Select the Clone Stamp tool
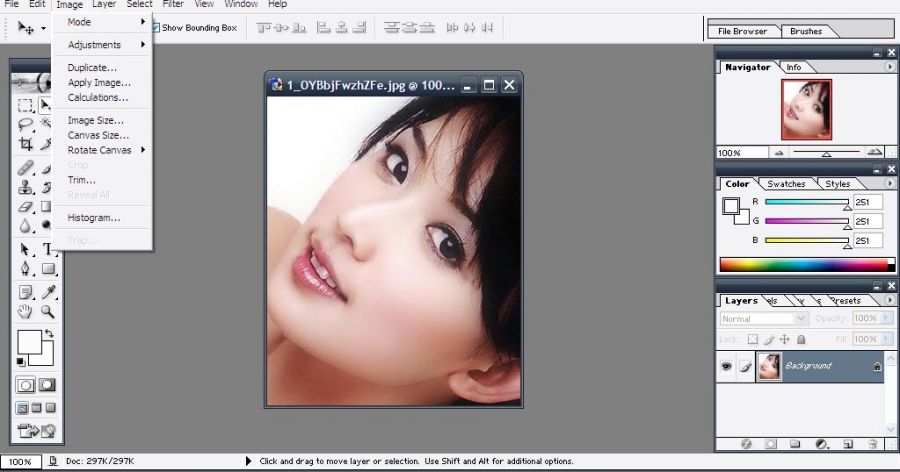900x472 pixels. pyautogui.click(x=25, y=187)
